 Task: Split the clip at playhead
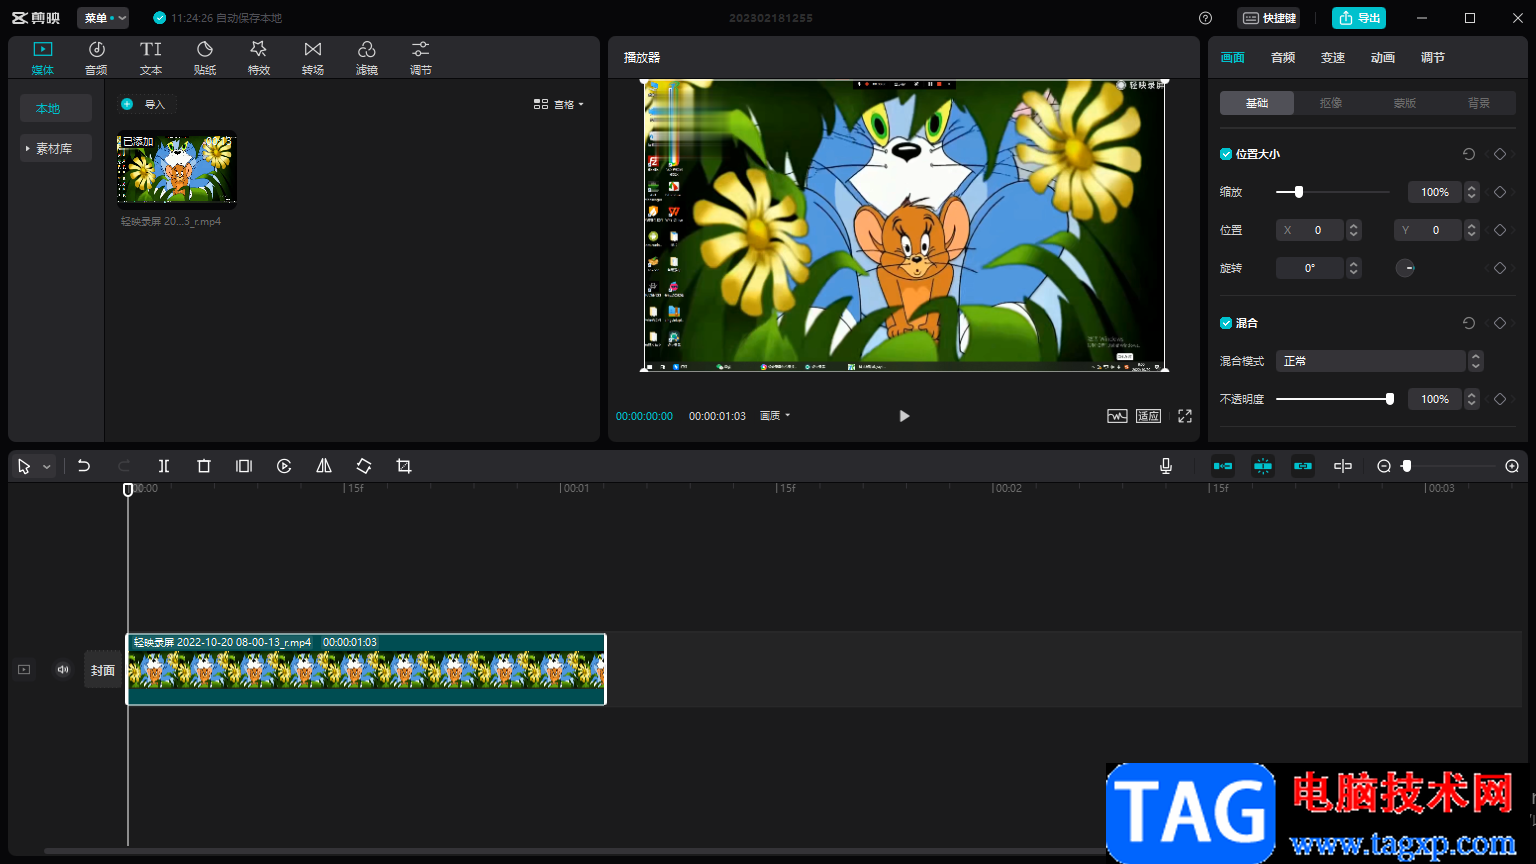pyautogui.click(x=164, y=466)
